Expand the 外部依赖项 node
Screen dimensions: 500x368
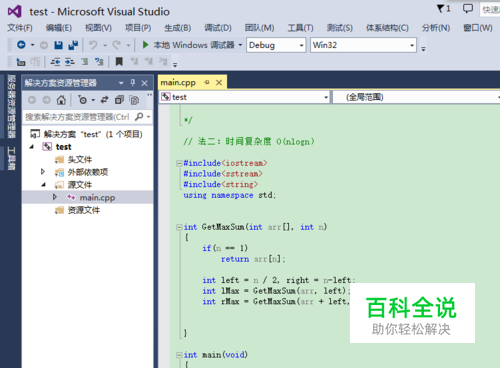pyautogui.click(x=43, y=172)
